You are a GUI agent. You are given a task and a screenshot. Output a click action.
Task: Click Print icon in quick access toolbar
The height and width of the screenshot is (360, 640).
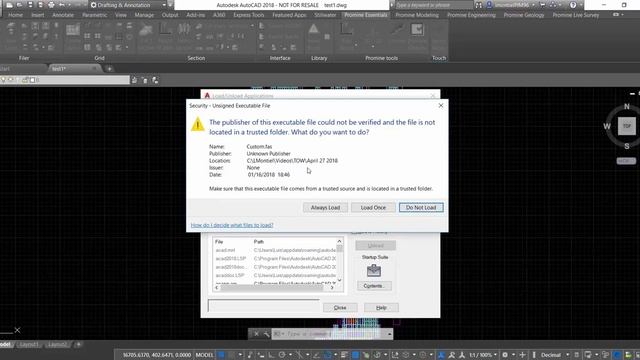[51, 5]
